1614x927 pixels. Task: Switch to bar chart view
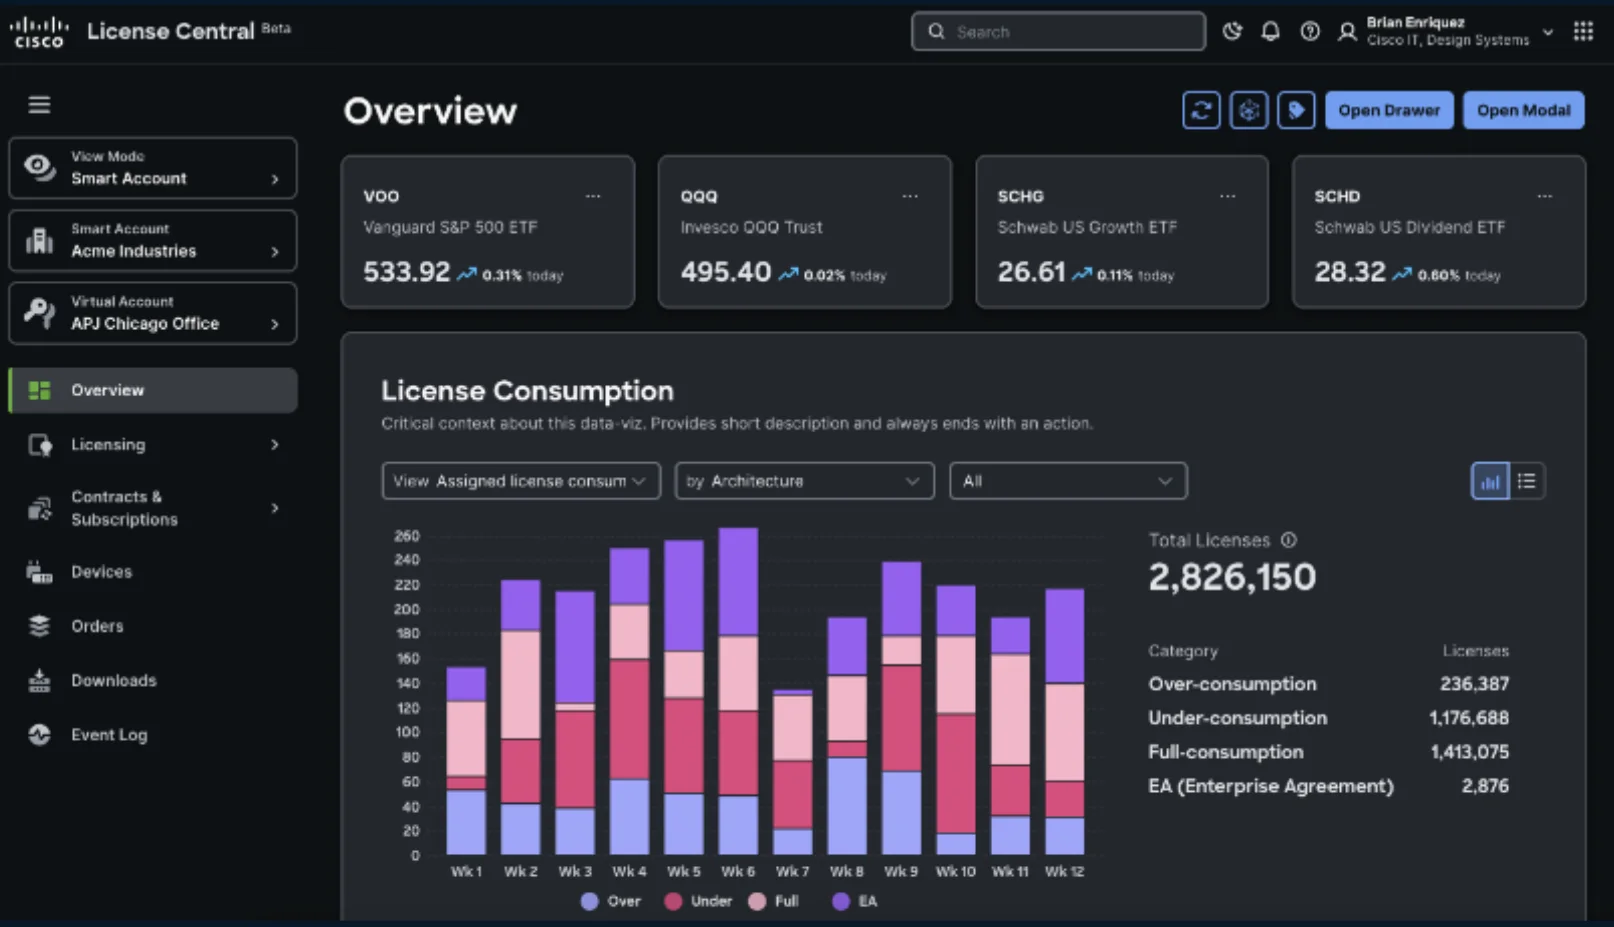(1490, 481)
